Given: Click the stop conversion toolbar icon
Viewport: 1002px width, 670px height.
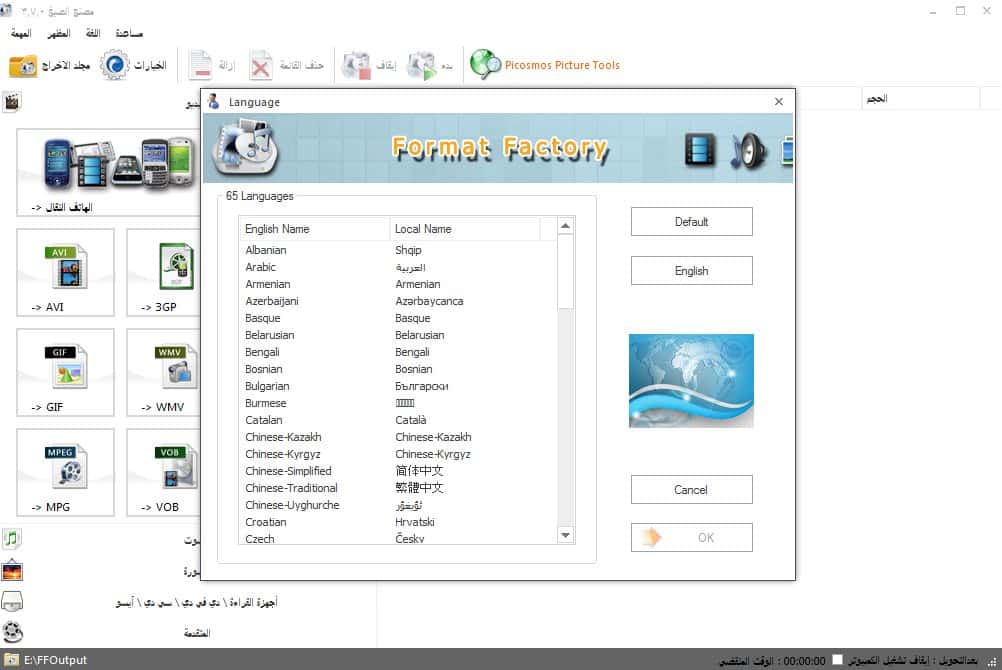Looking at the screenshot, I should pyautogui.click(x=356, y=65).
